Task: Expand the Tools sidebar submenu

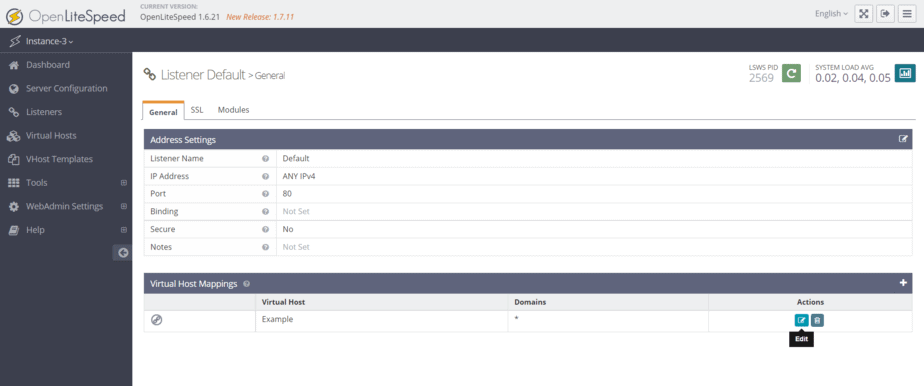Action: pos(124,183)
